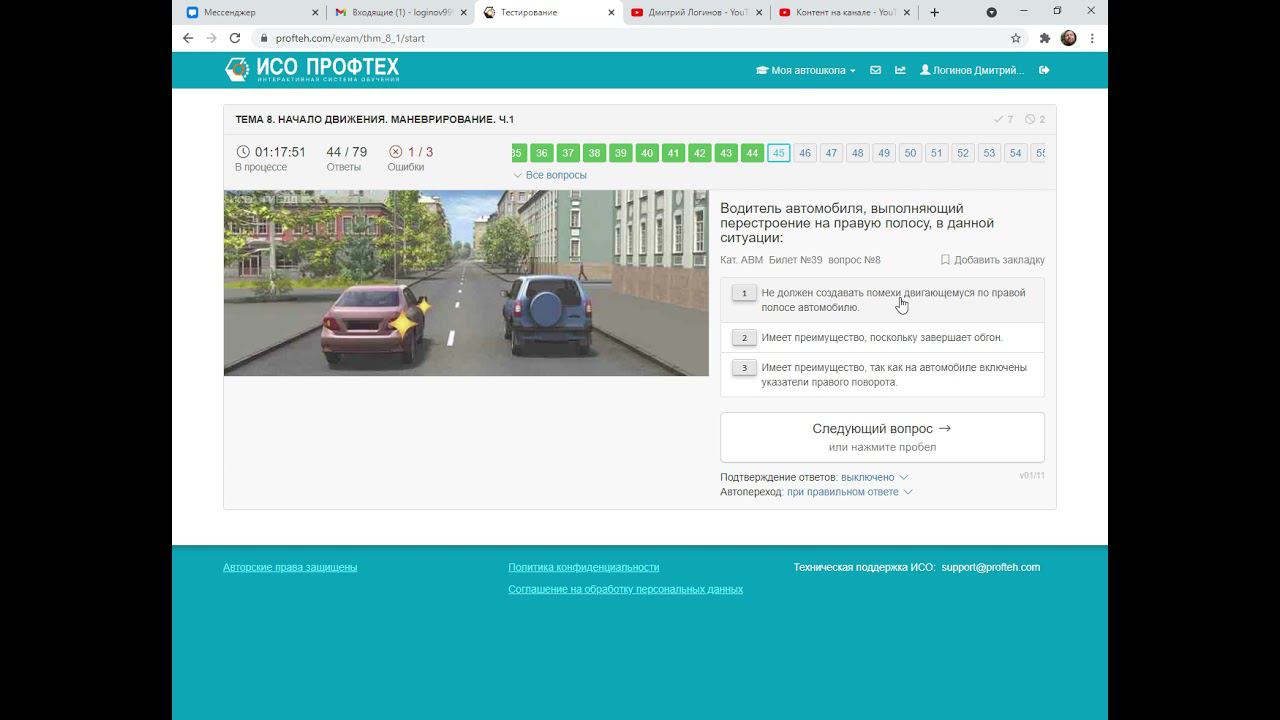The height and width of the screenshot is (720, 1280).
Task: Add bookmark with Добавить закладку
Action: [x=992, y=260]
